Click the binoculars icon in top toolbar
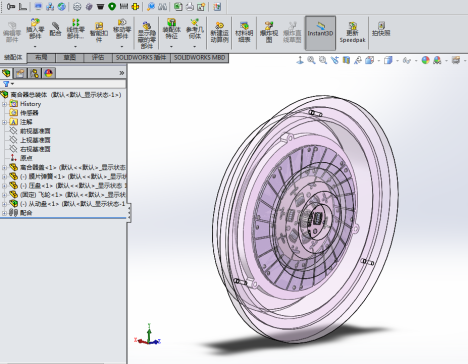The height and width of the screenshot is (364, 468). [162, 7]
